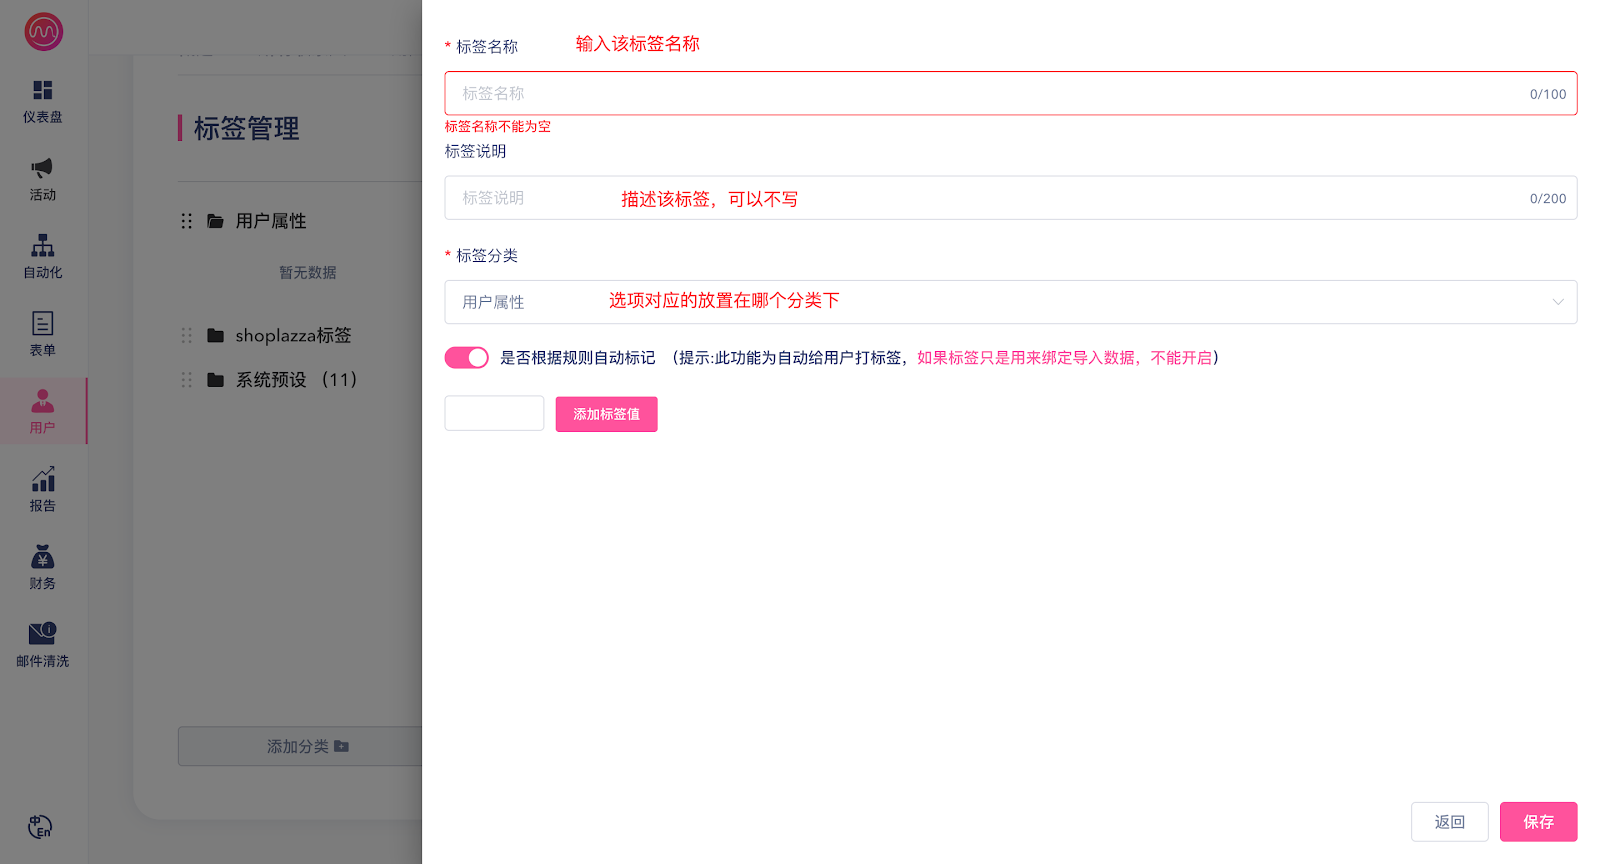Toggle off 是否根据规则自动标记 switch
Screen dimensions: 1600x864
point(466,358)
